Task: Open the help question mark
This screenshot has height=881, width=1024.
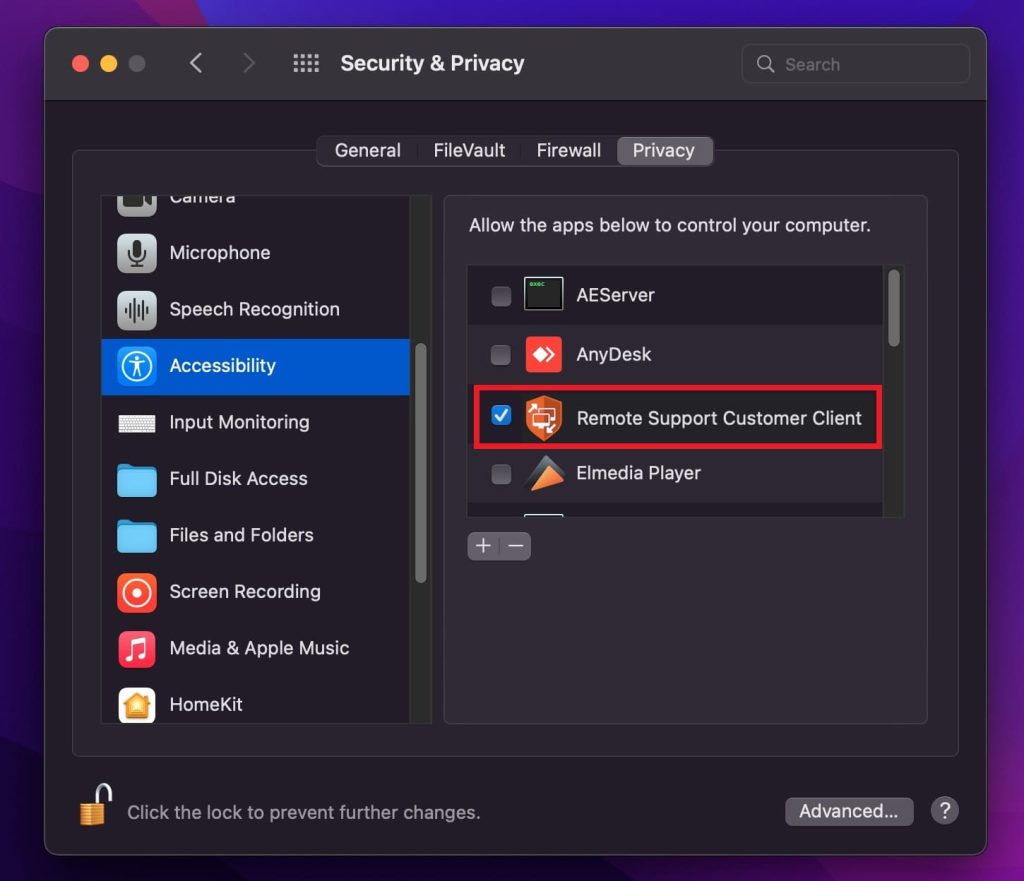Action: [944, 811]
